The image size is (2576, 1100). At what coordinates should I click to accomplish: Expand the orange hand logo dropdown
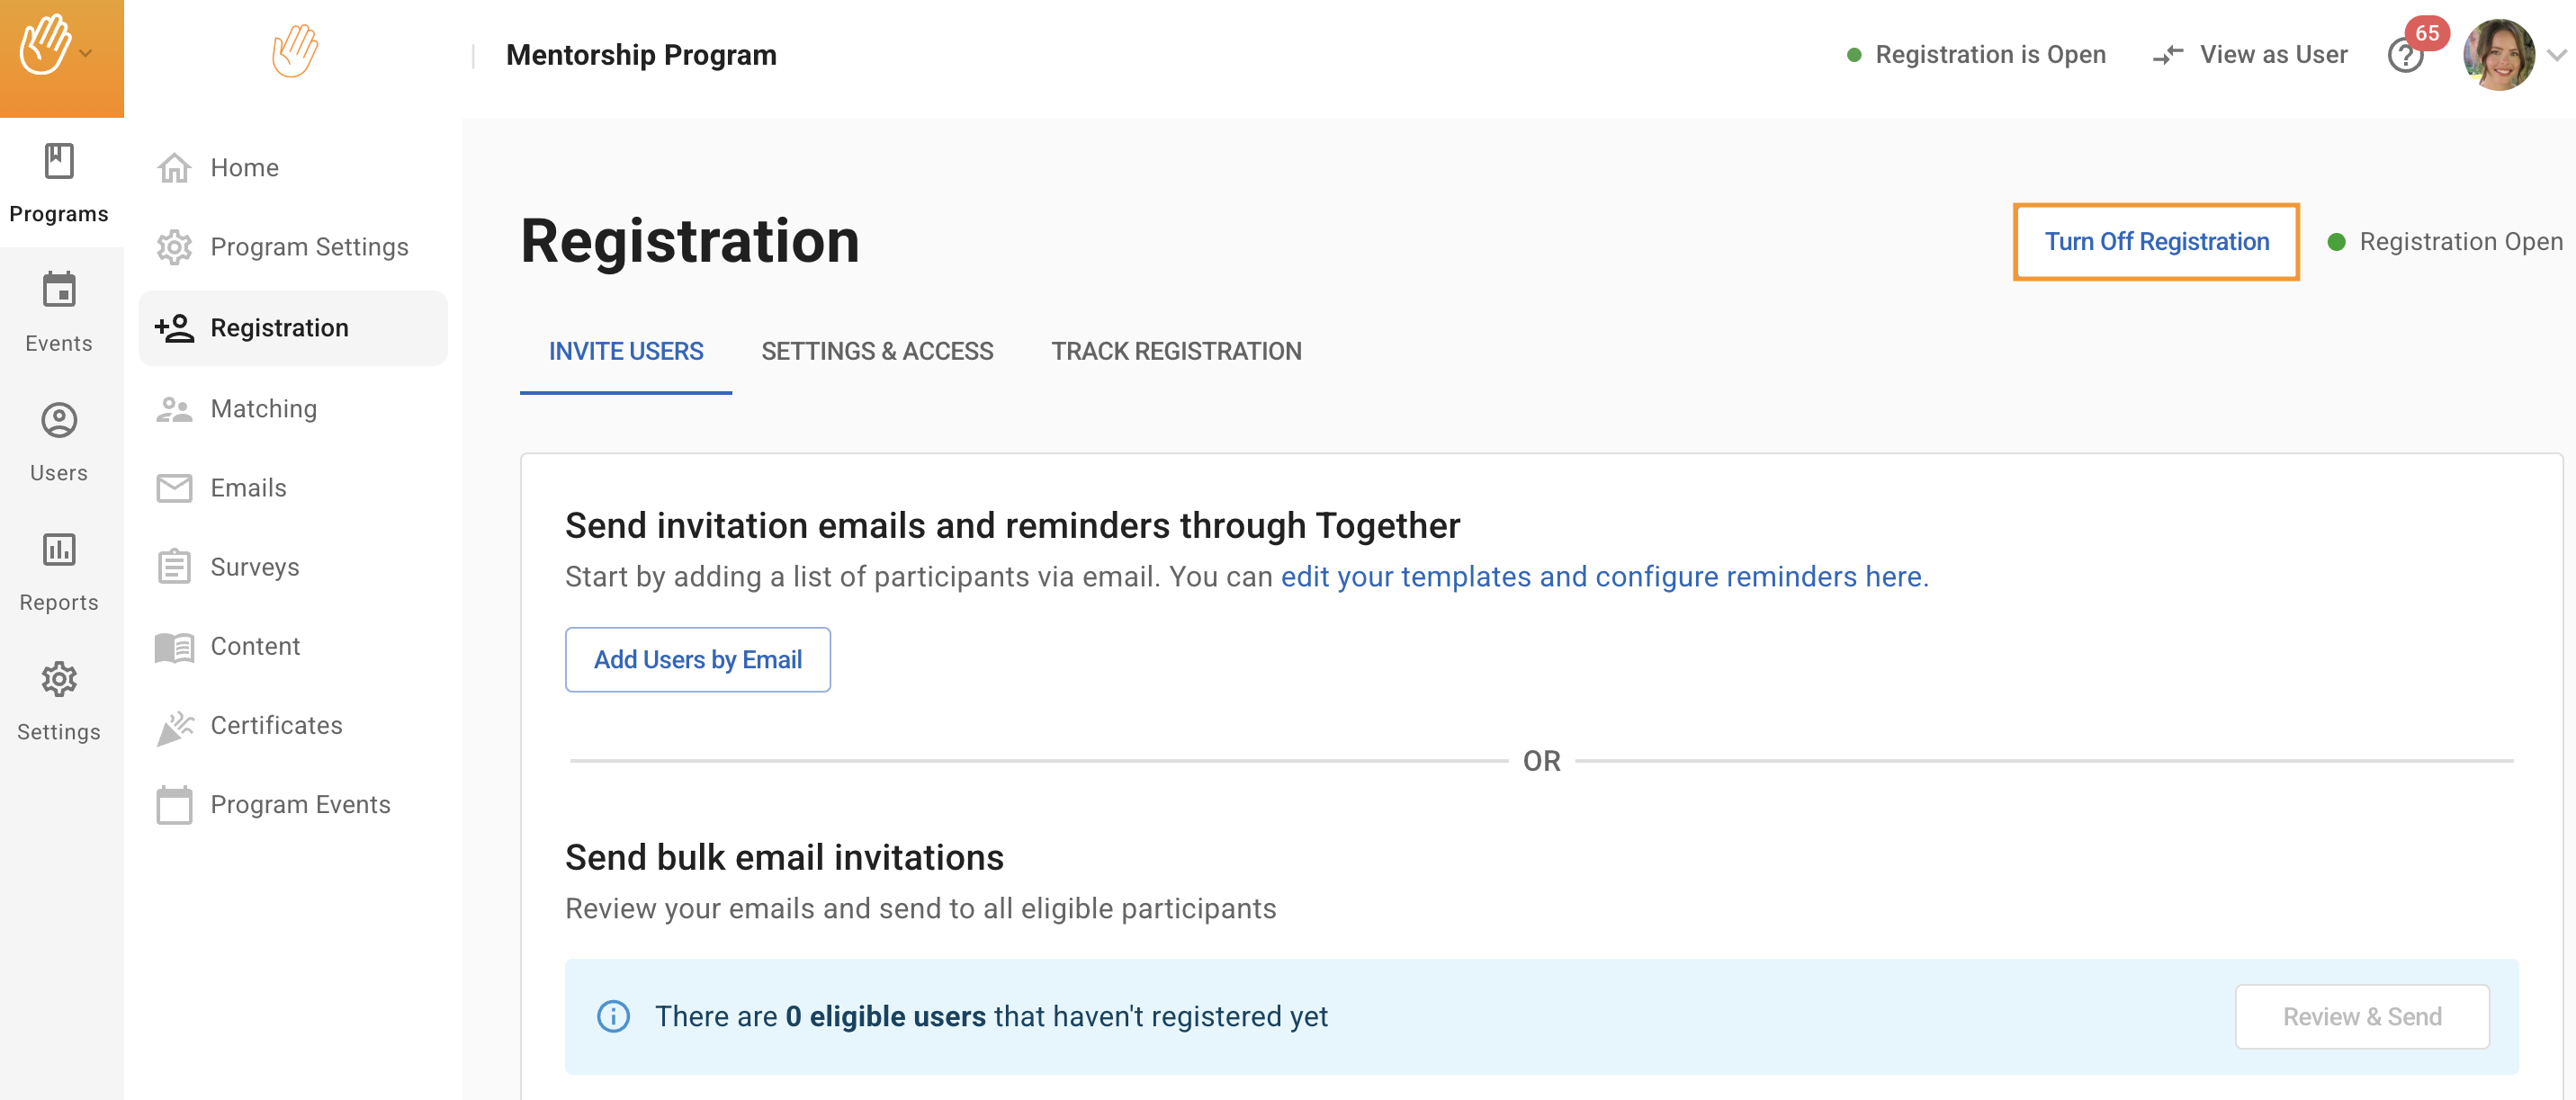pos(86,53)
